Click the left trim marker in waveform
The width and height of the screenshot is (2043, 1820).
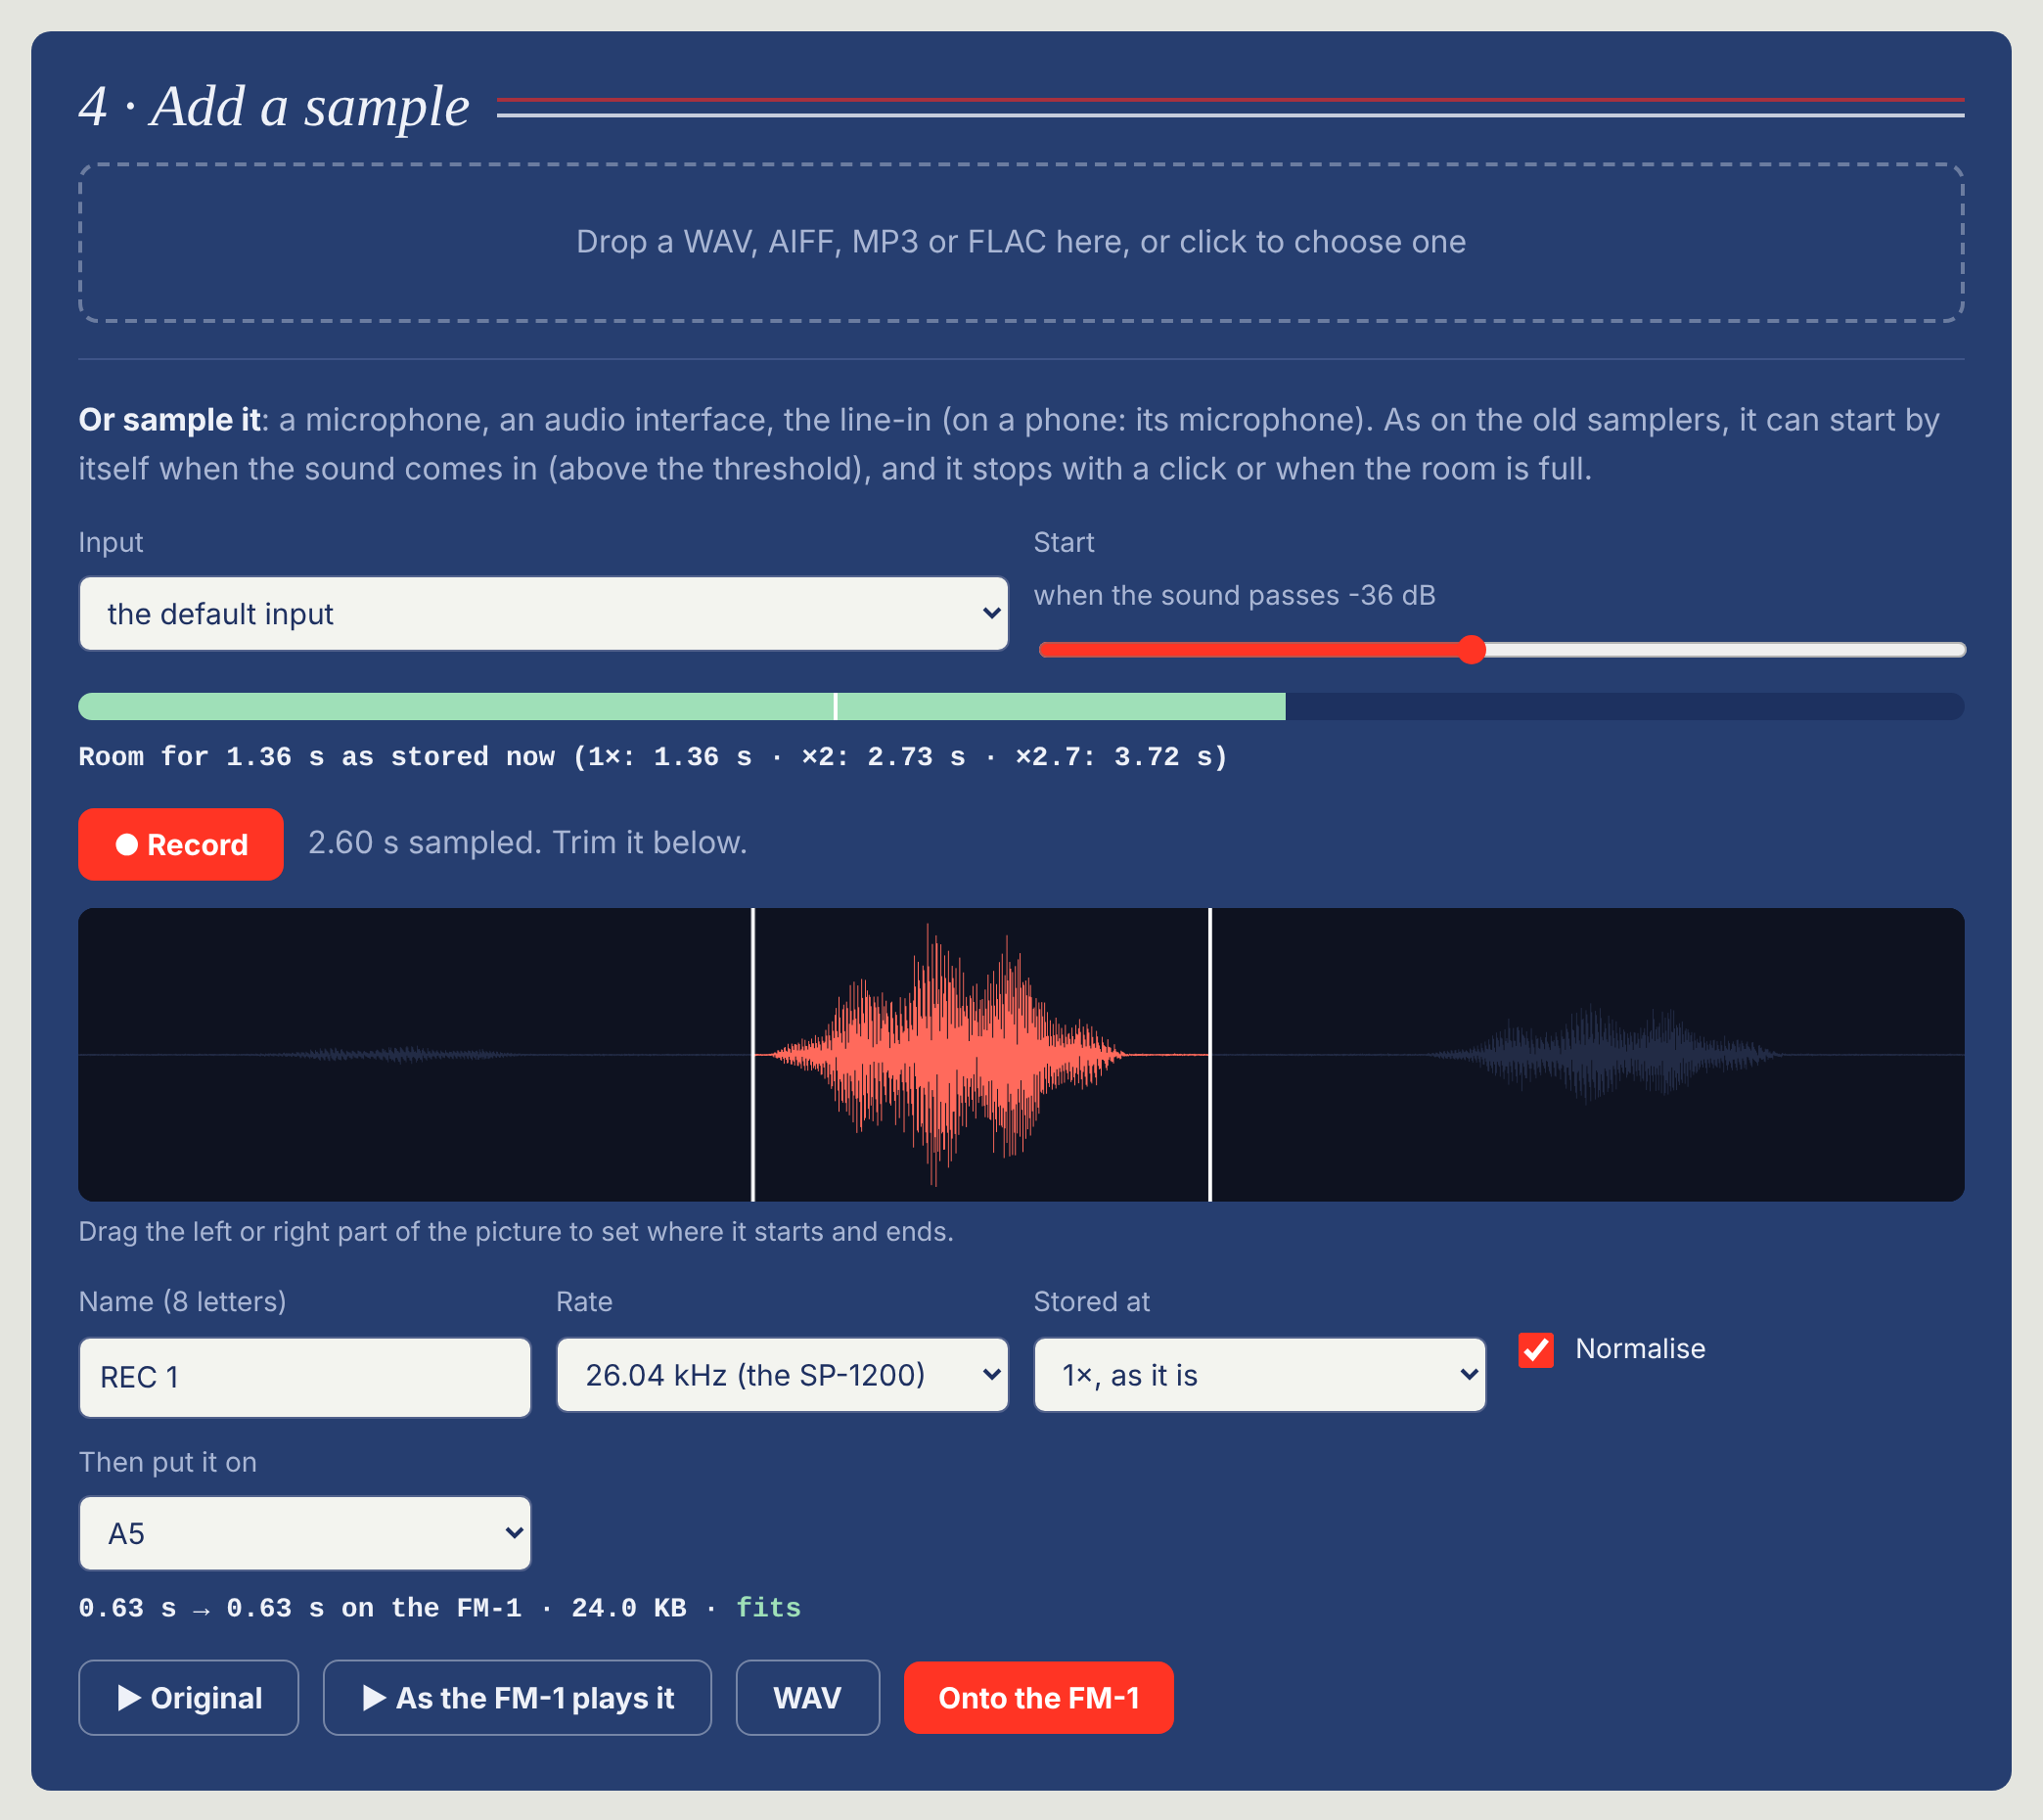click(x=753, y=1054)
